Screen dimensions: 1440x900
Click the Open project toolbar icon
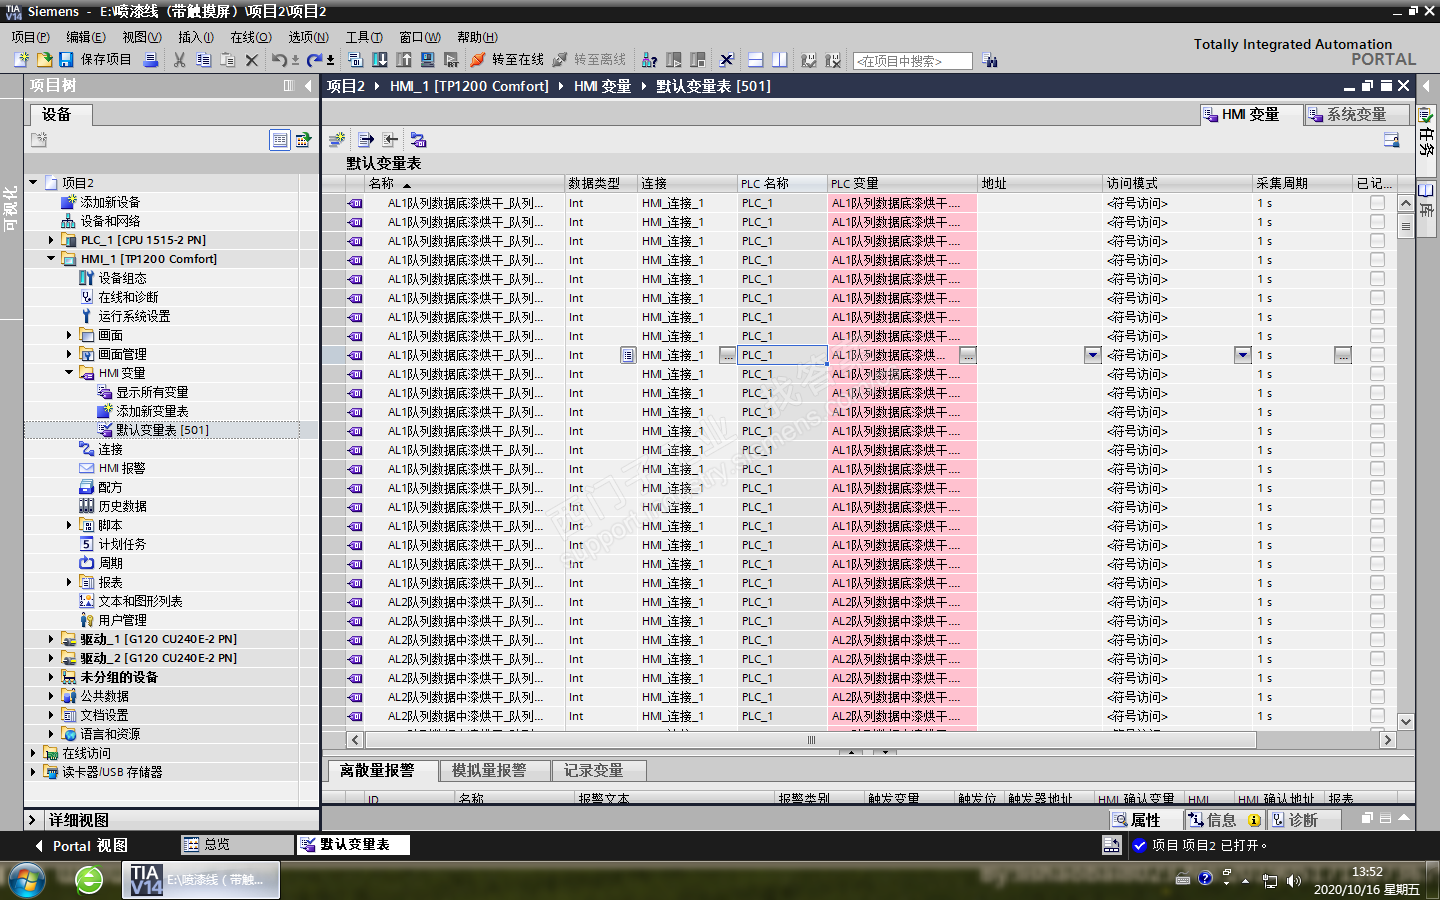click(44, 60)
